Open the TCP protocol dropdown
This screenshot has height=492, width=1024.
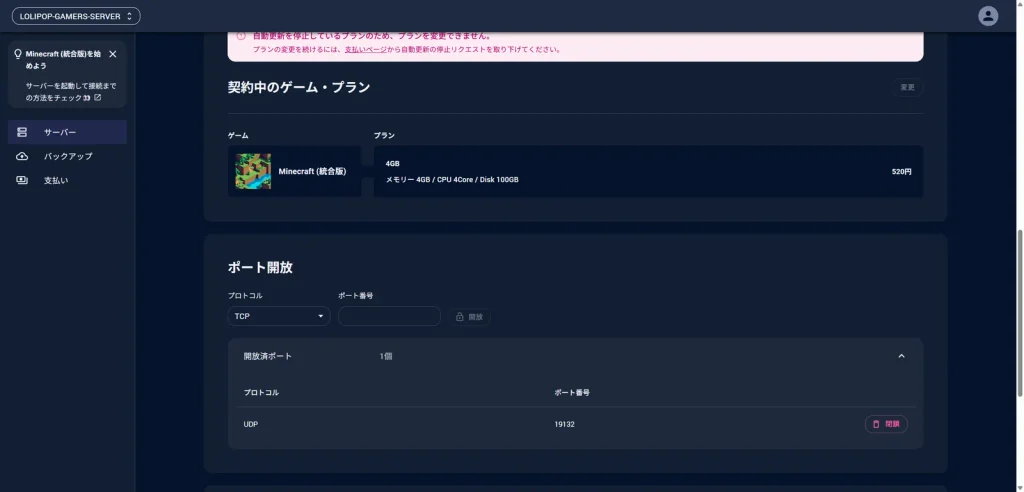279,316
